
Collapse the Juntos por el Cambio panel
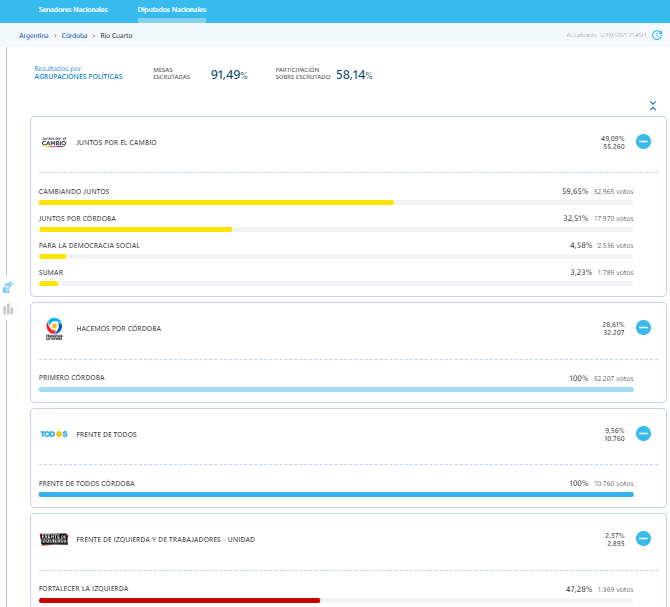(x=643, y=142)
